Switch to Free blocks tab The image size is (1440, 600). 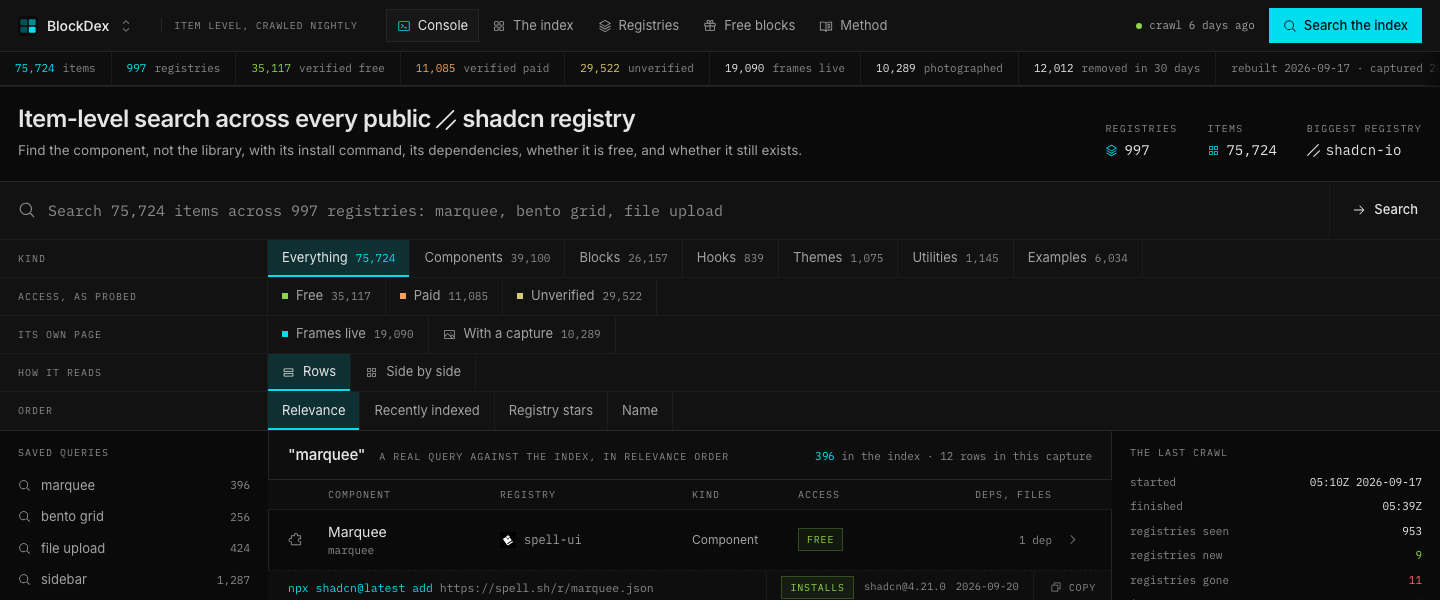click(749, 26)
